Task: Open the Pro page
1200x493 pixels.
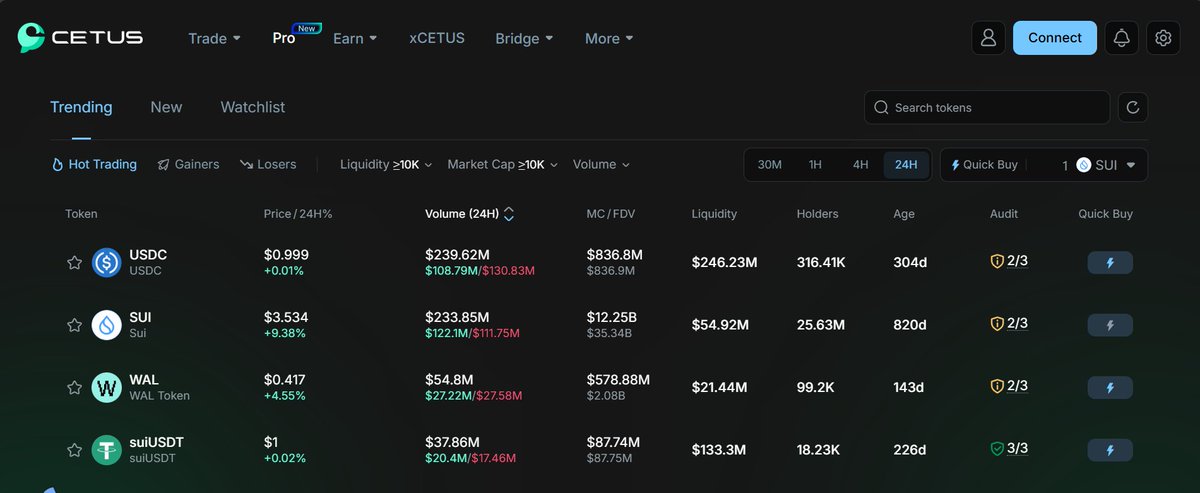Action: [284, 38]
